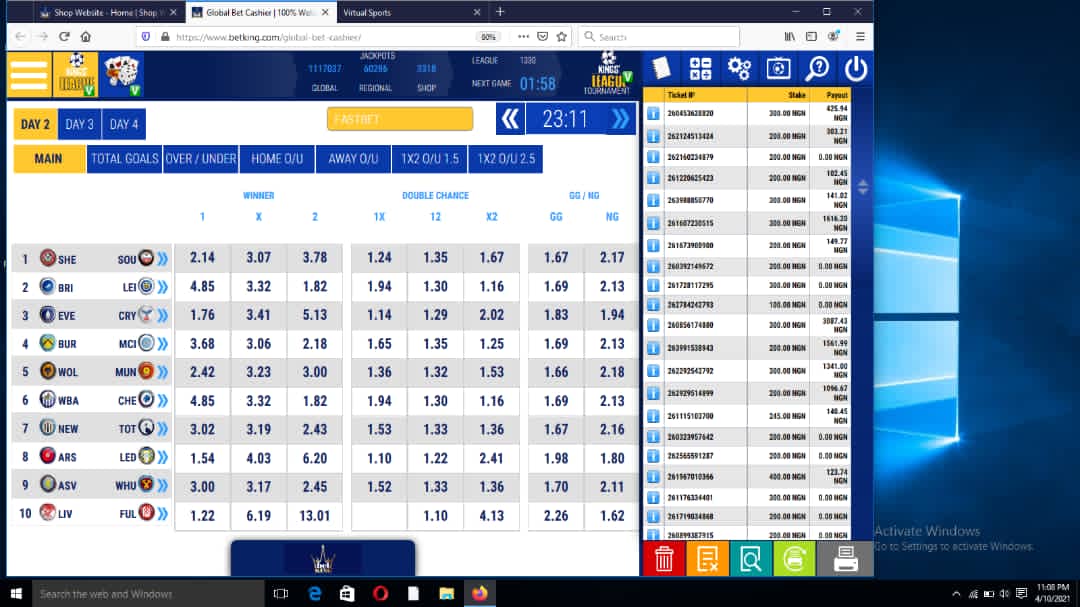Click the info icon for ticket 260453628320

[653, 114]
